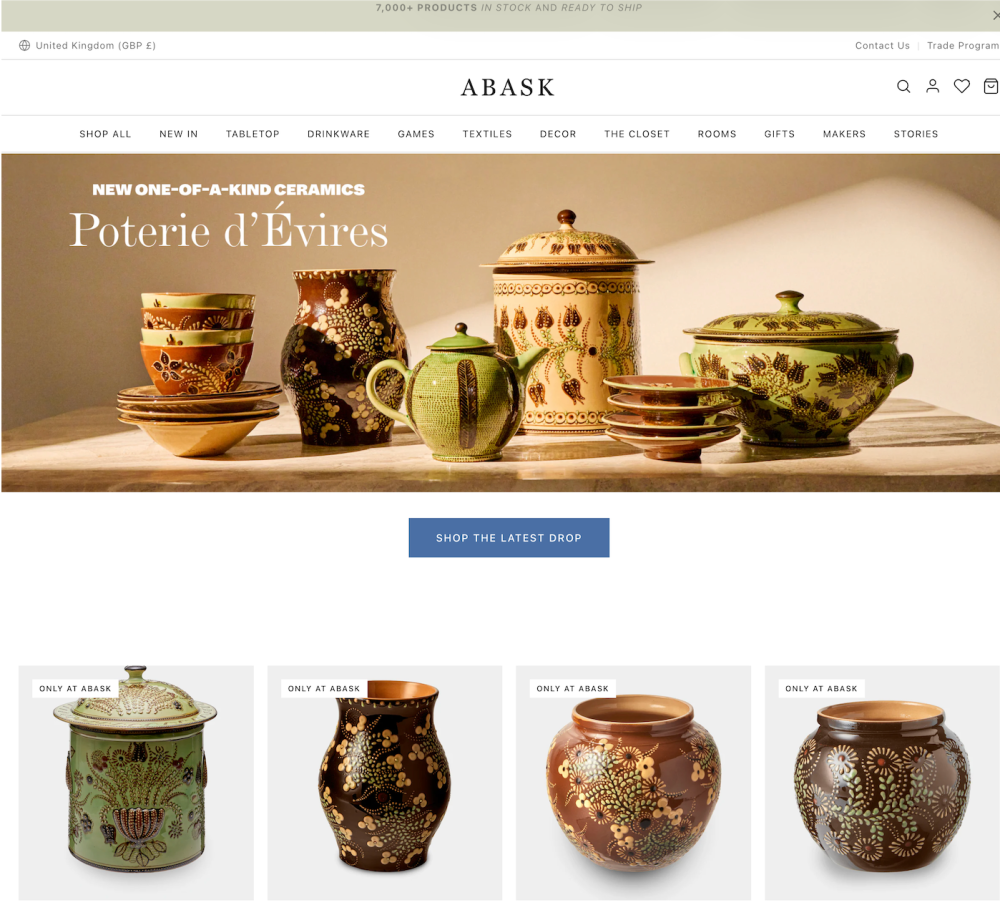Click the Poterie d'Évires hero banner
Viewport: 1000px width, 910px height.
pos(501,323)
